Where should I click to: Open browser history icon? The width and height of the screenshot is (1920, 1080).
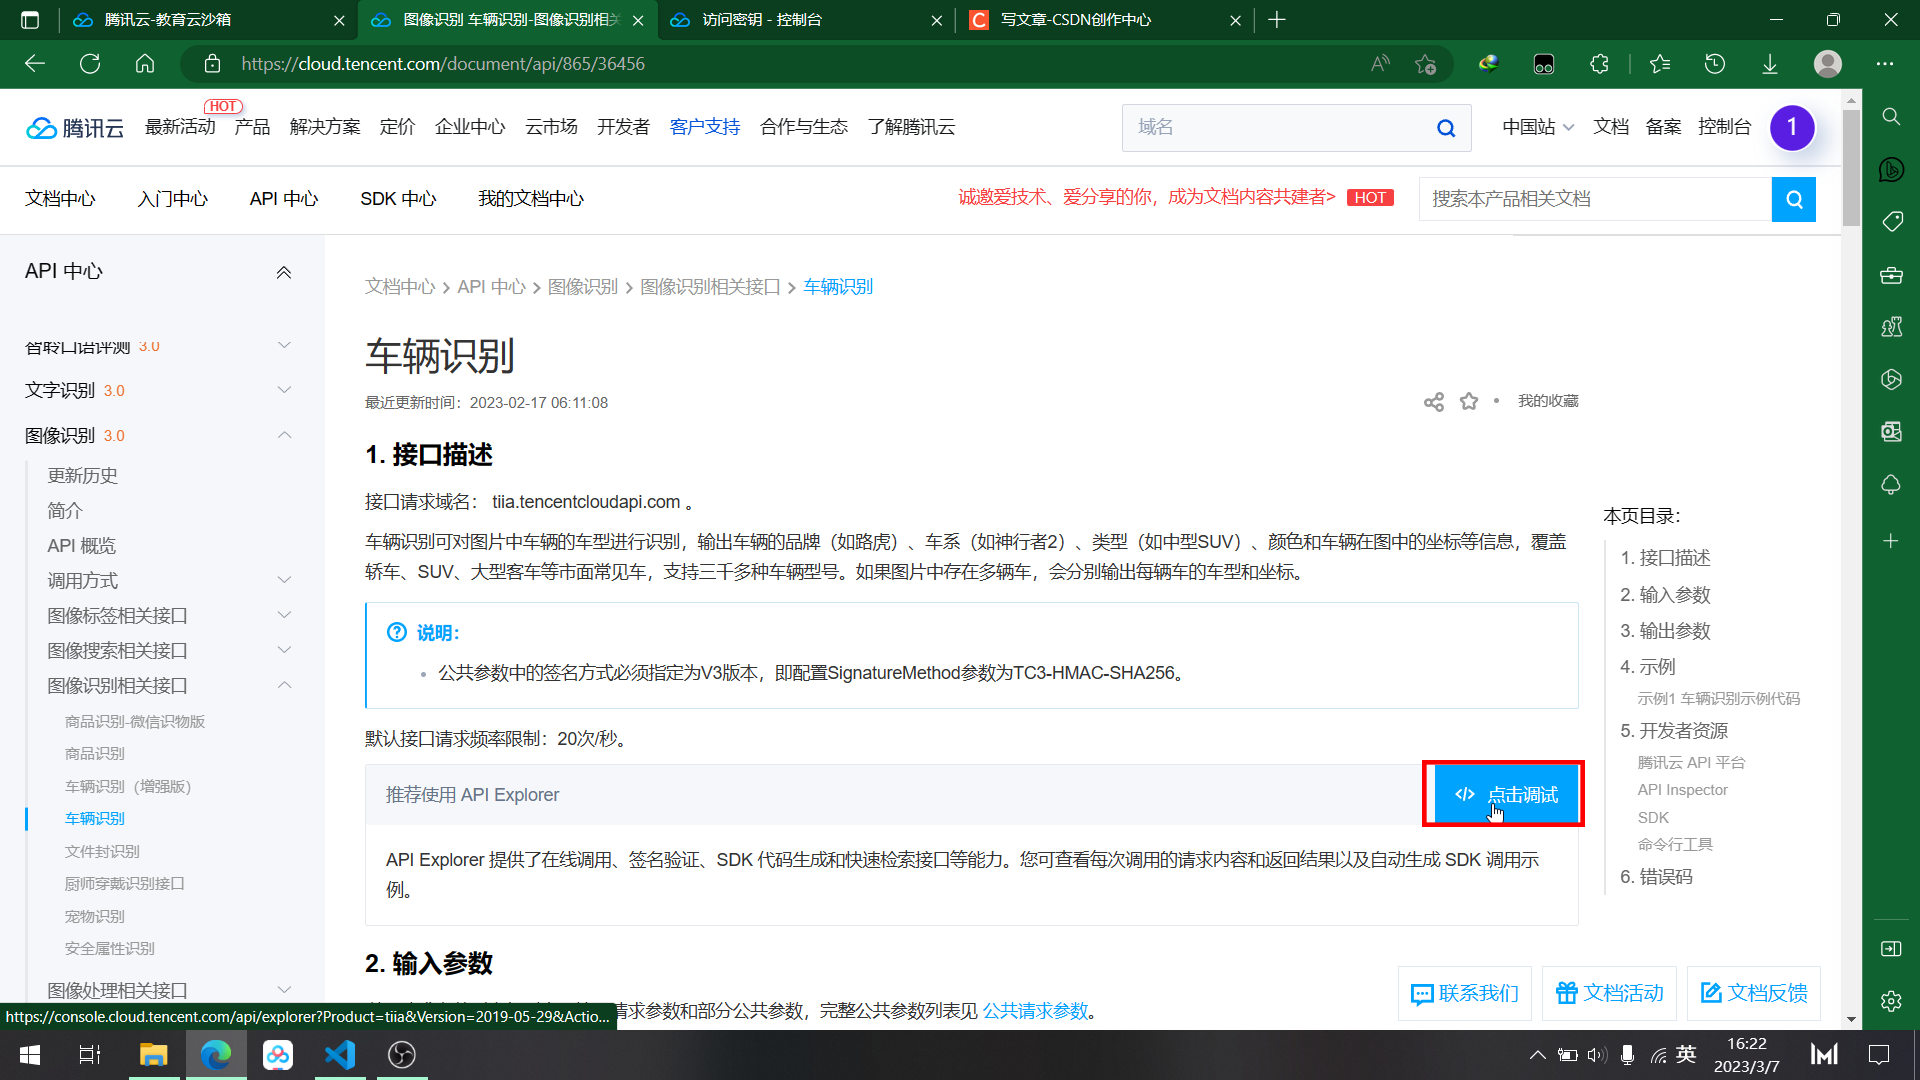[x=1715, y=64]
